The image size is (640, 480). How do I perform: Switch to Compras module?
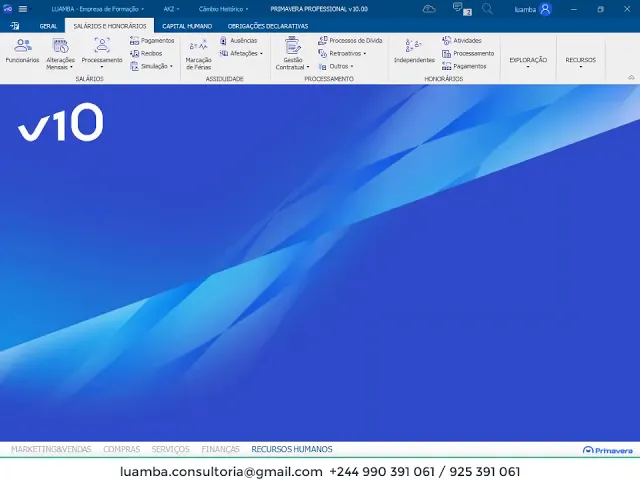pos(122,449)
